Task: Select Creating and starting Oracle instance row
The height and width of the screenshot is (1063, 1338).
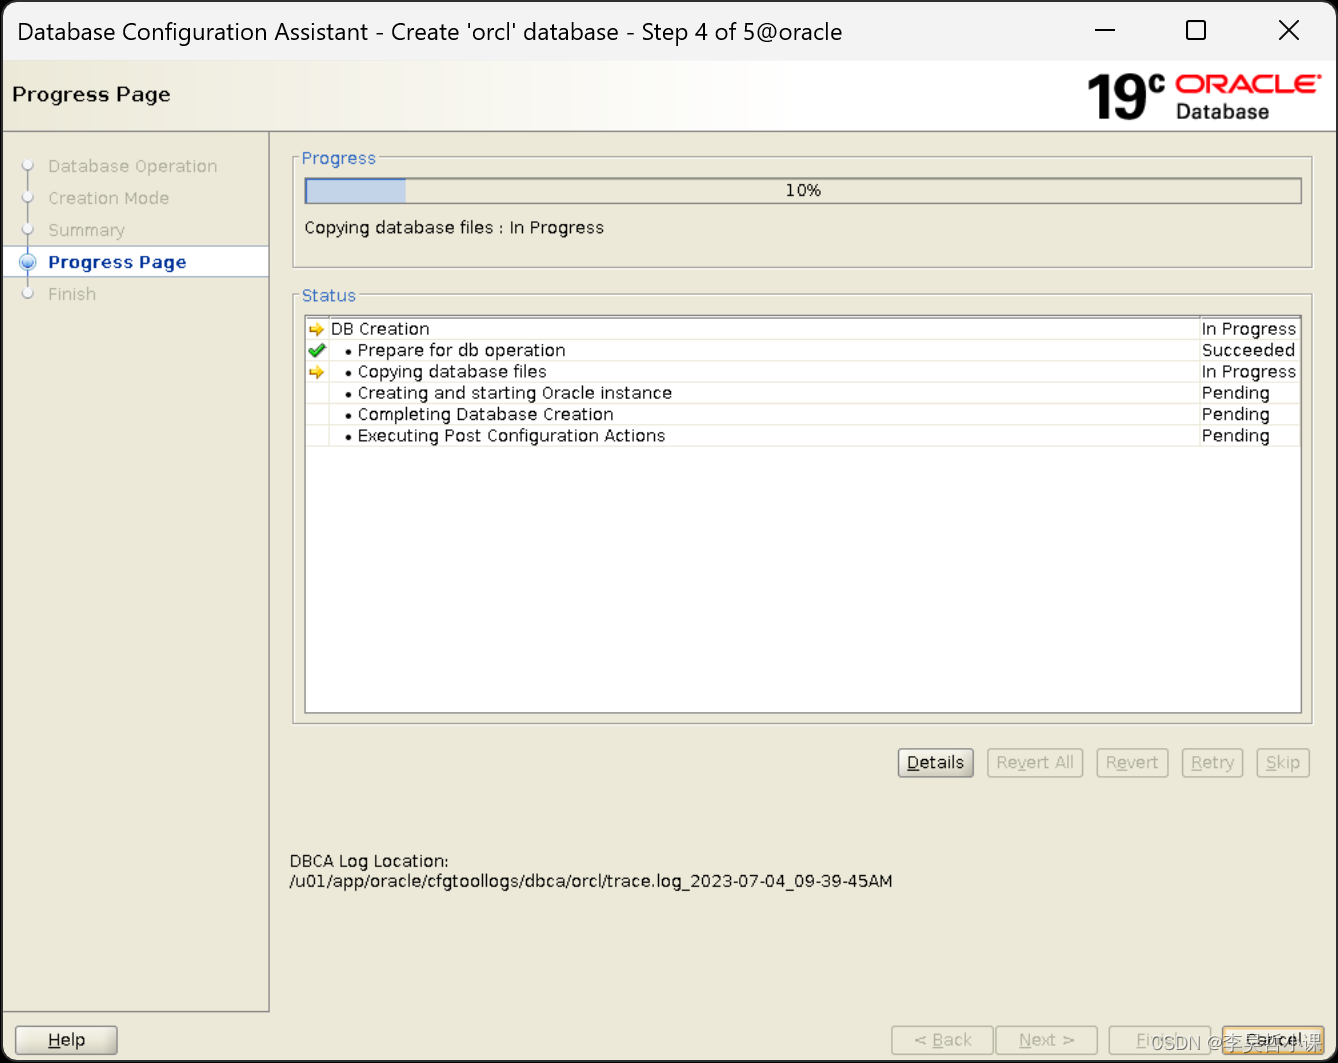Action: coord(802,393)
